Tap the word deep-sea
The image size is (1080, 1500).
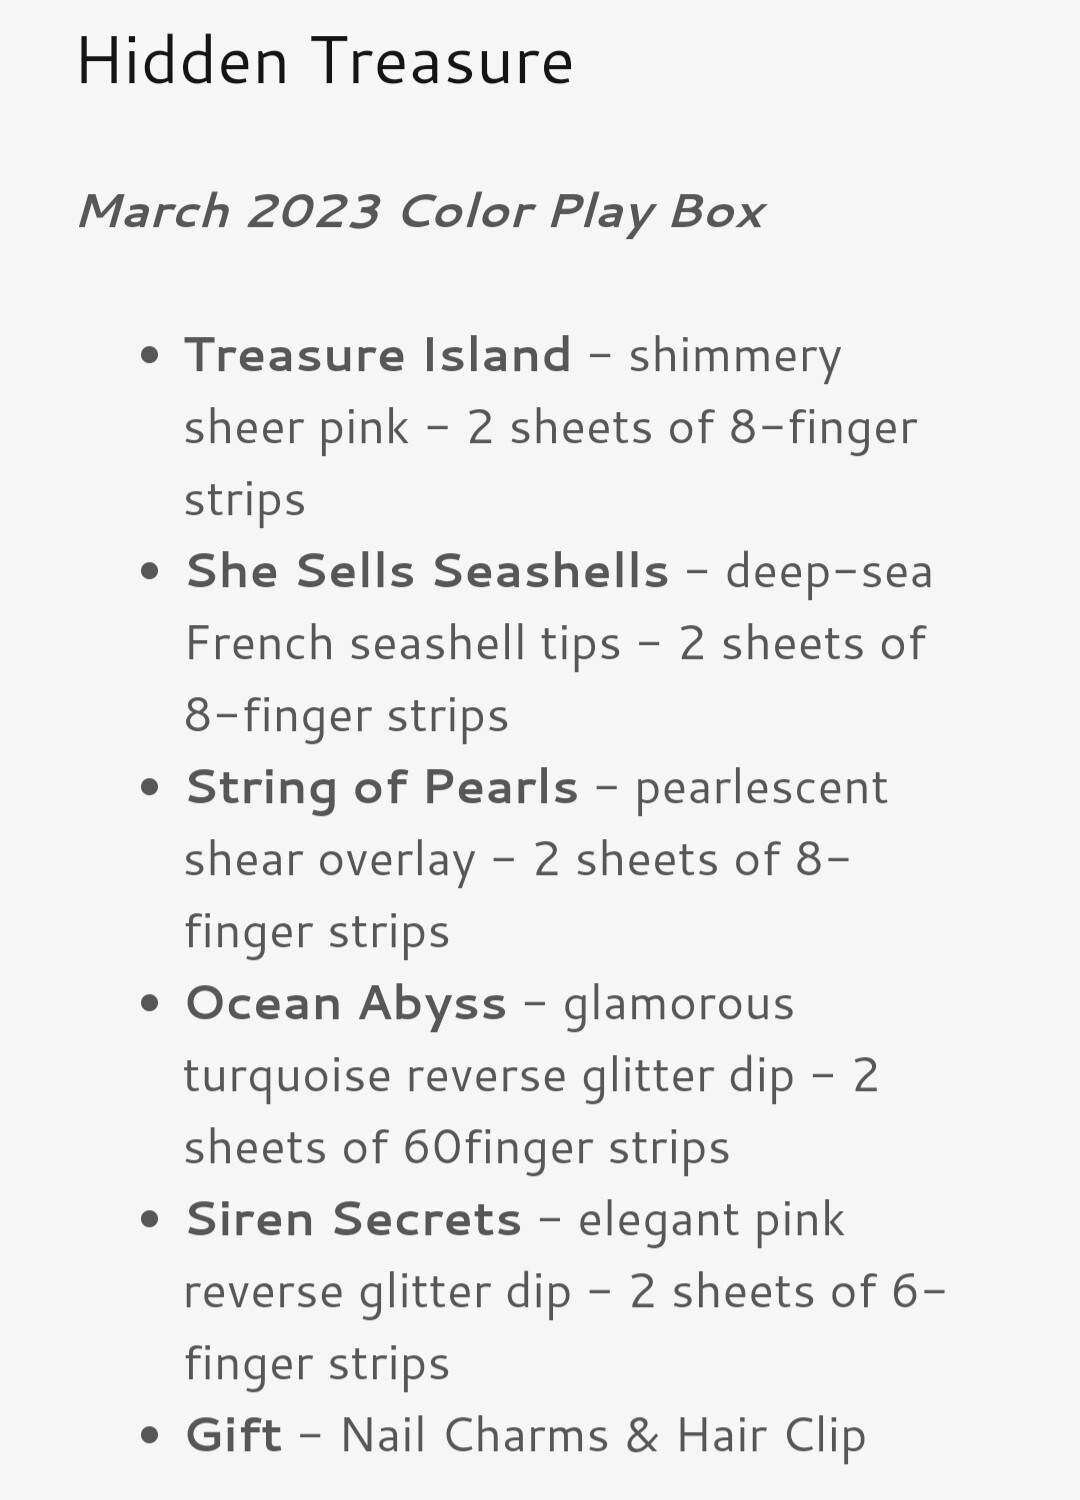[x=829, y=572]
